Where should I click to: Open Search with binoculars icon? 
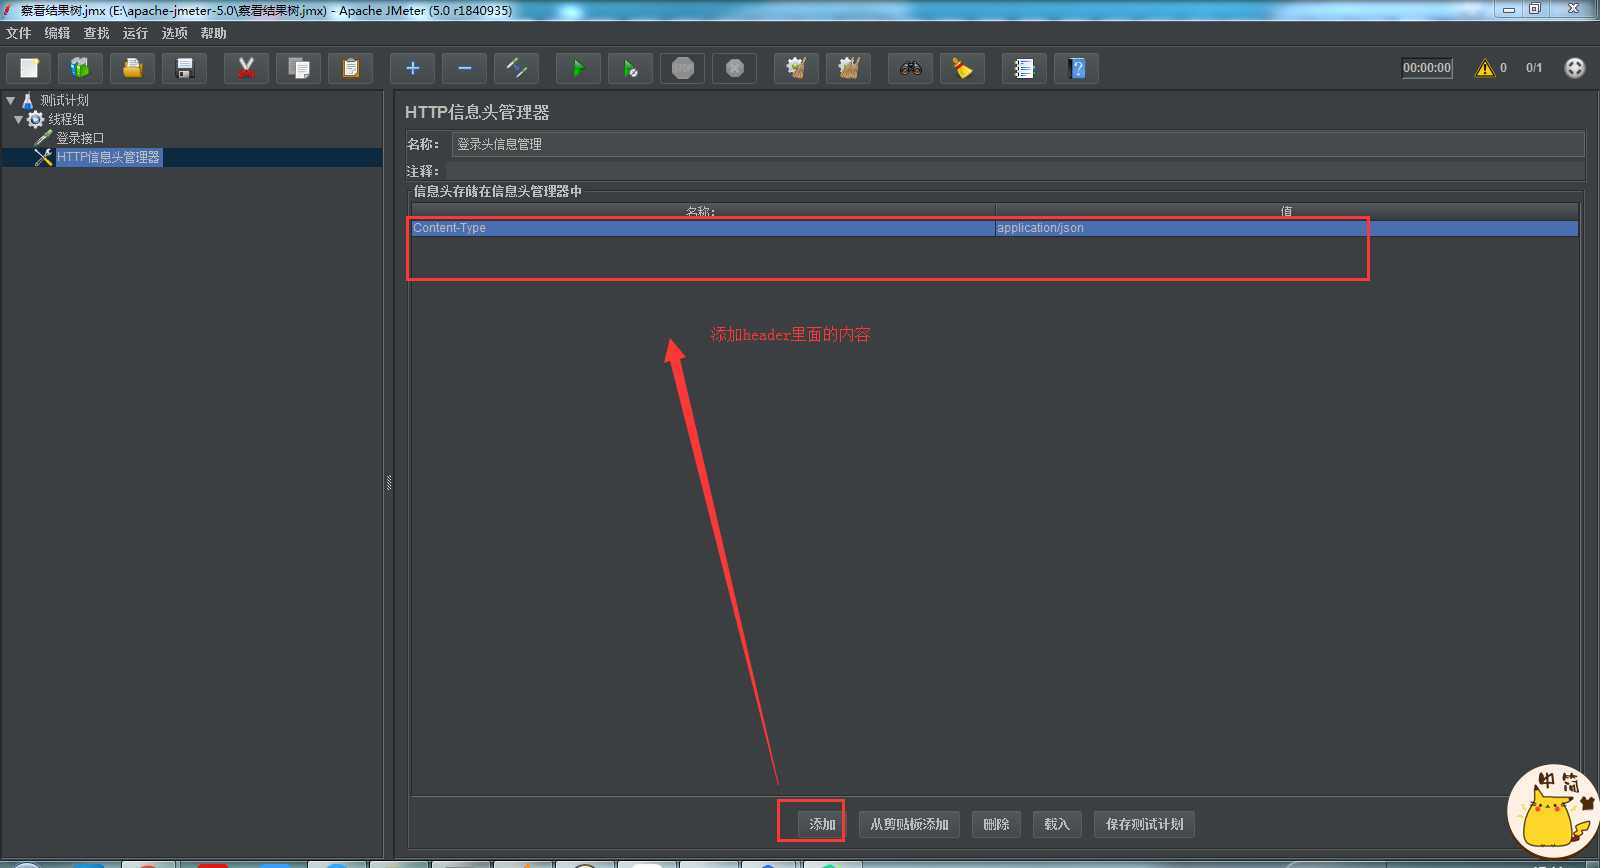(x=910, y=68)
